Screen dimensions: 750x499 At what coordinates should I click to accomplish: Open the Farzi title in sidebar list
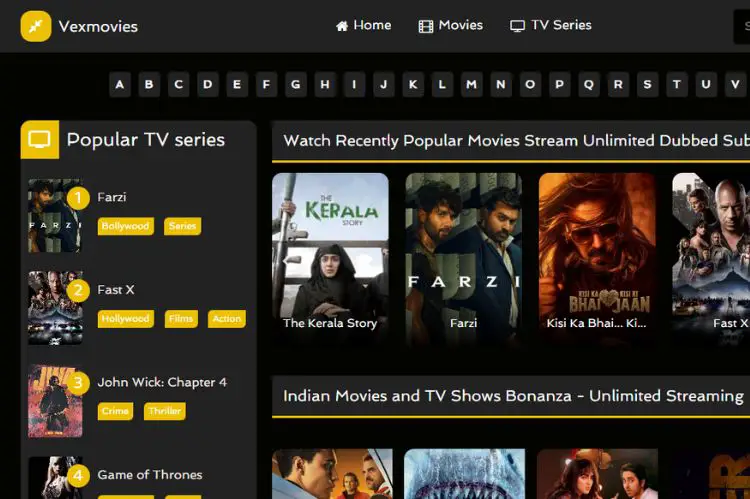(111, 197)
